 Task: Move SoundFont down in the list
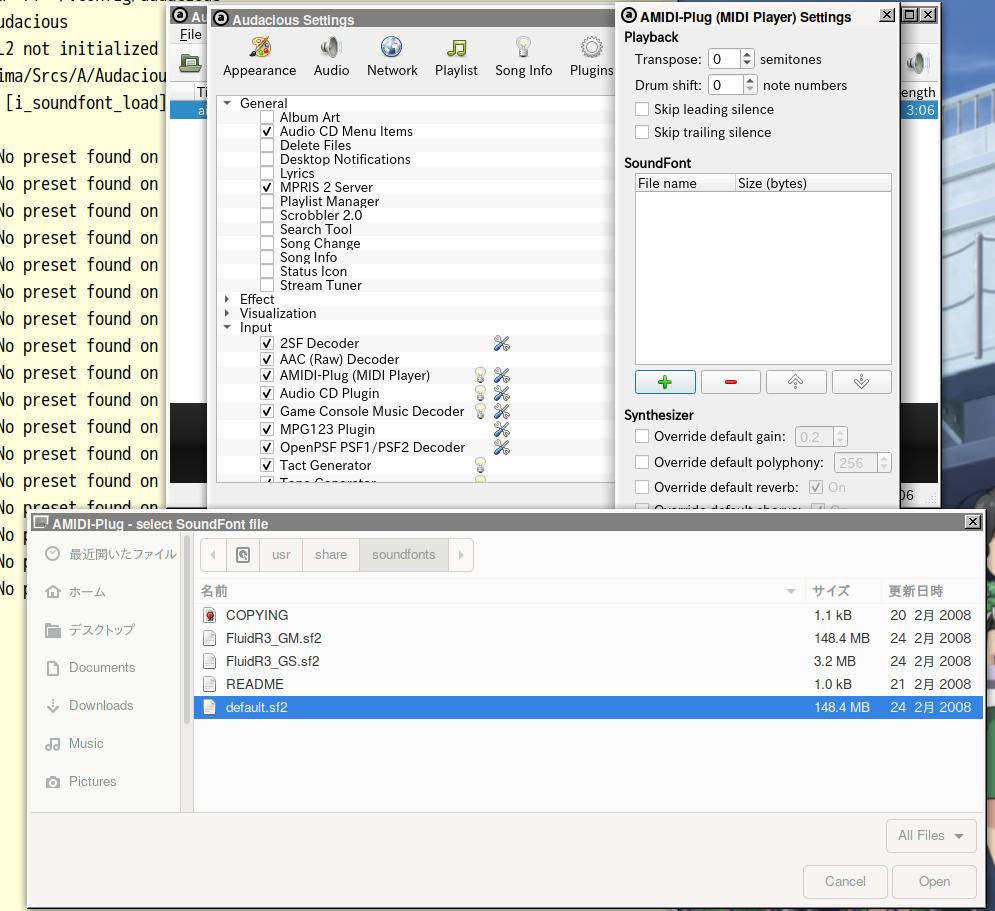pyautogui.click(x=861, y=382)
